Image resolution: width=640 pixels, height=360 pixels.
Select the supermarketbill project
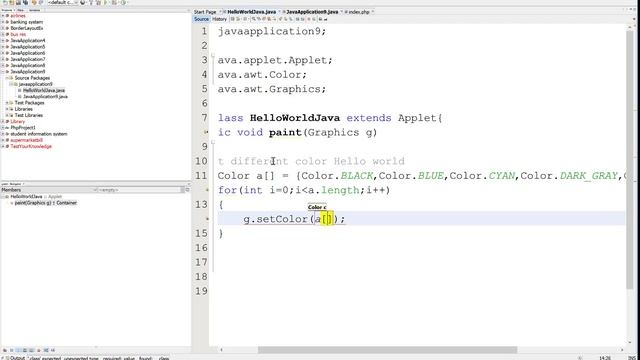[x=27, y=140]
